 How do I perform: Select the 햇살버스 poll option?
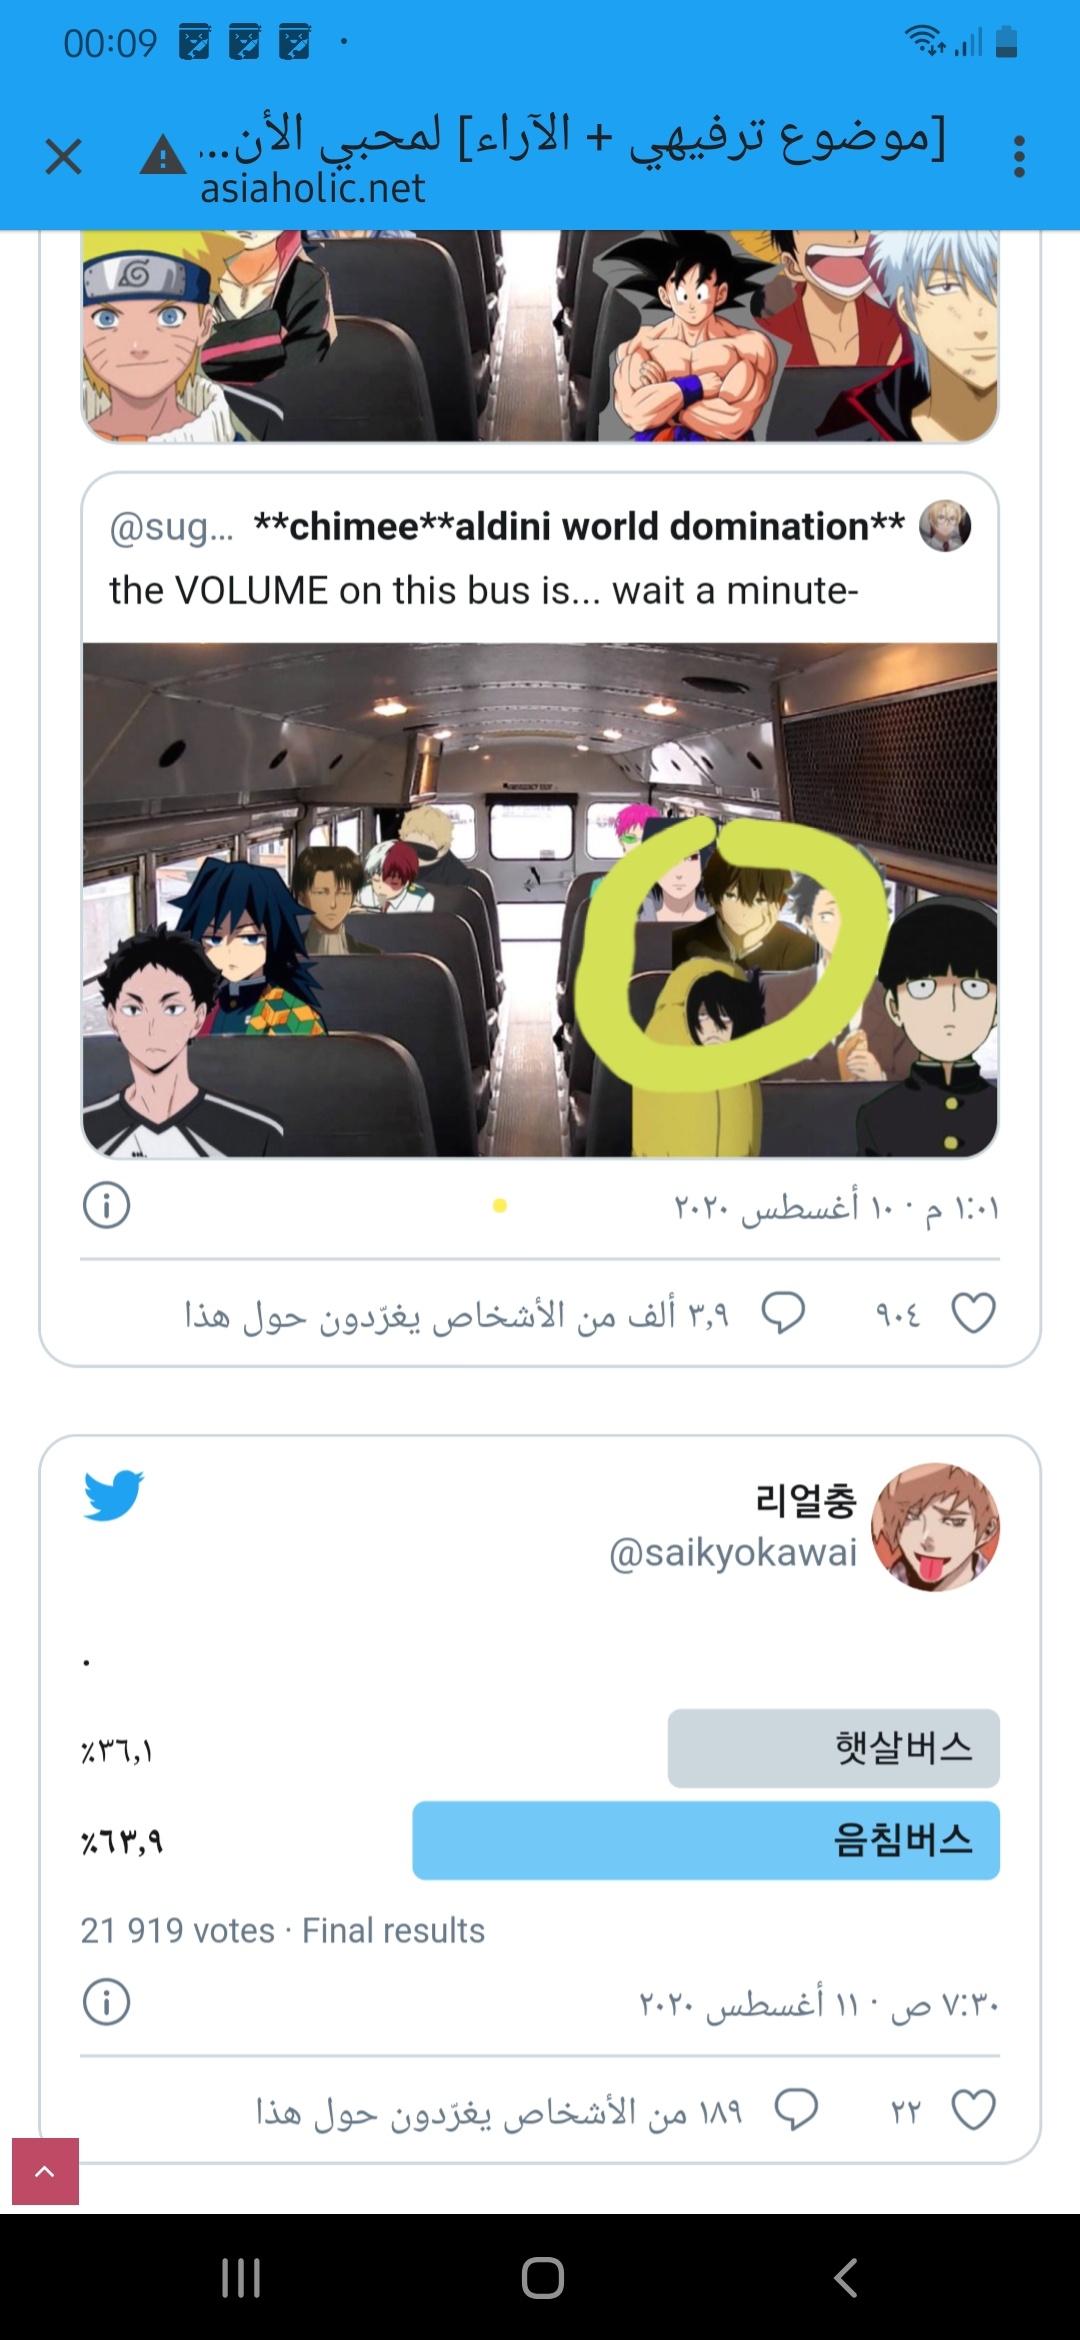tap(833, 1748)
